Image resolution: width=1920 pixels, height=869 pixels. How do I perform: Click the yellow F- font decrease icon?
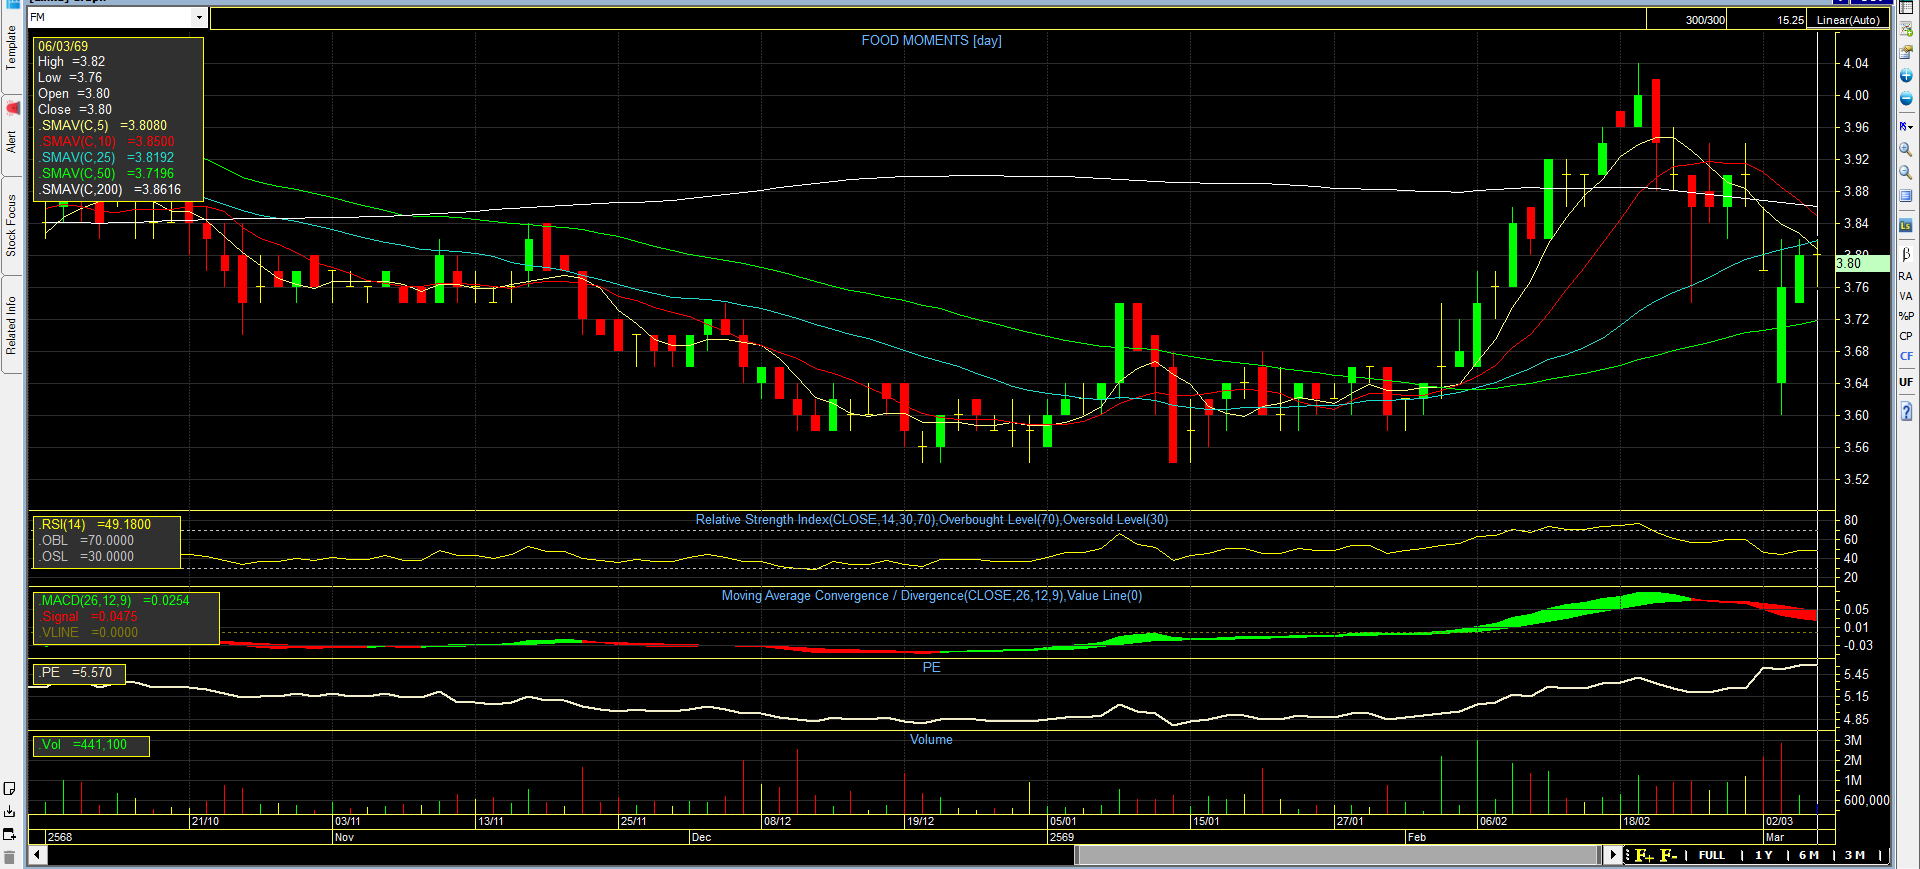coord(1668,855)
